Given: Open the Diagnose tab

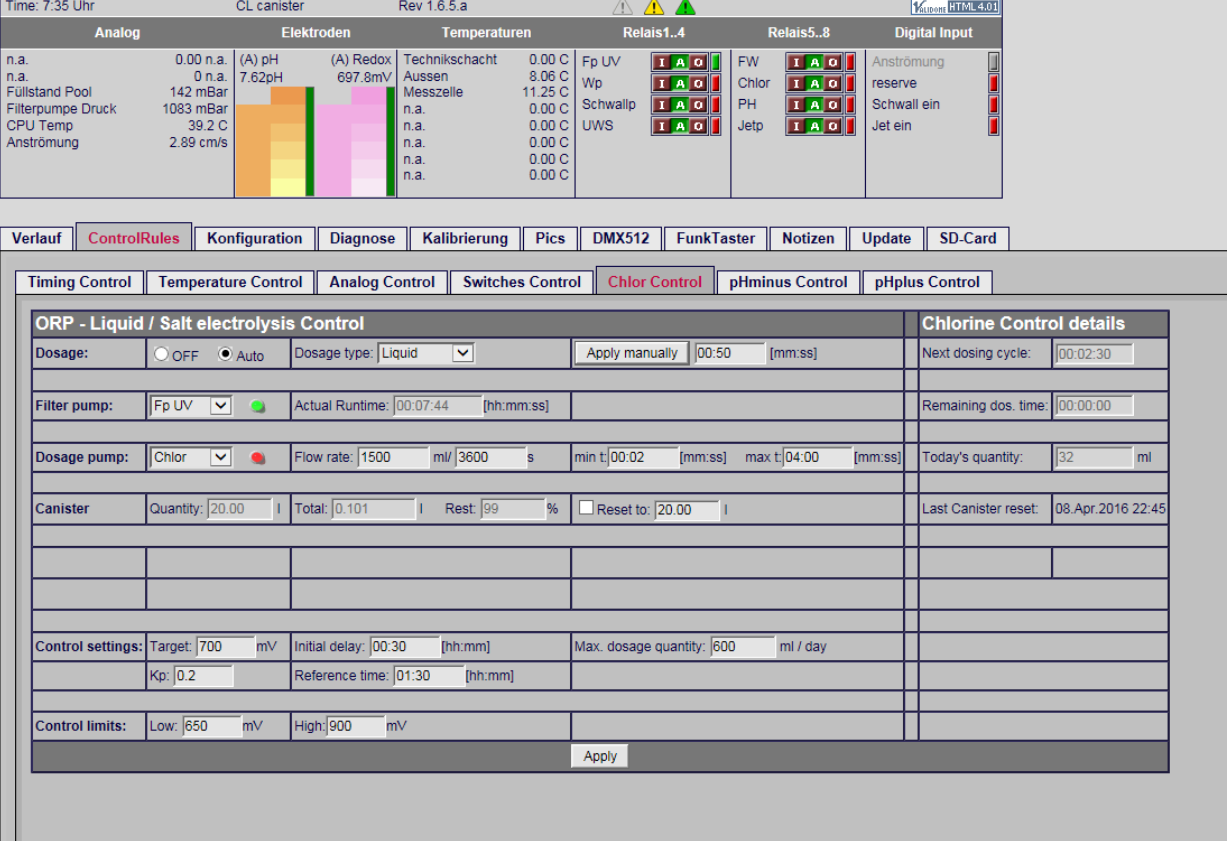Looking at the screenshot, I should click(362, 238).
